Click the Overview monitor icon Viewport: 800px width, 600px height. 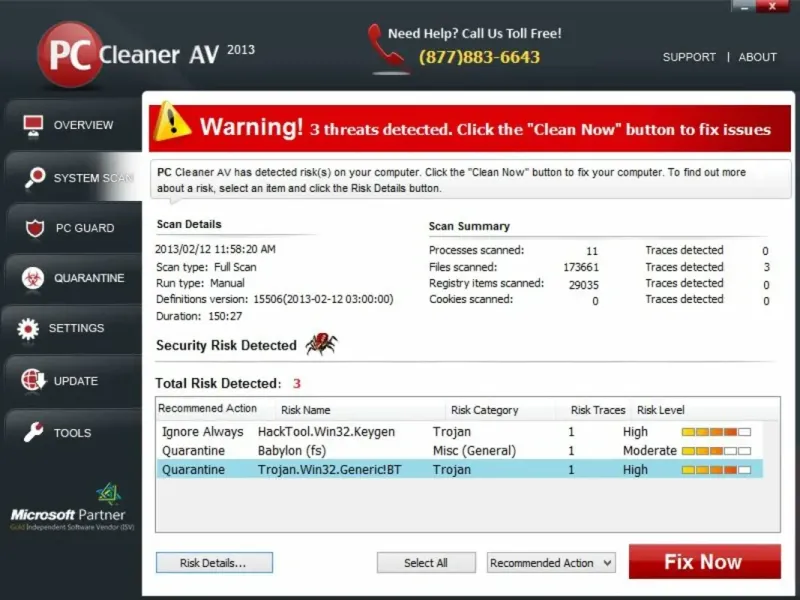coord(33,126)
